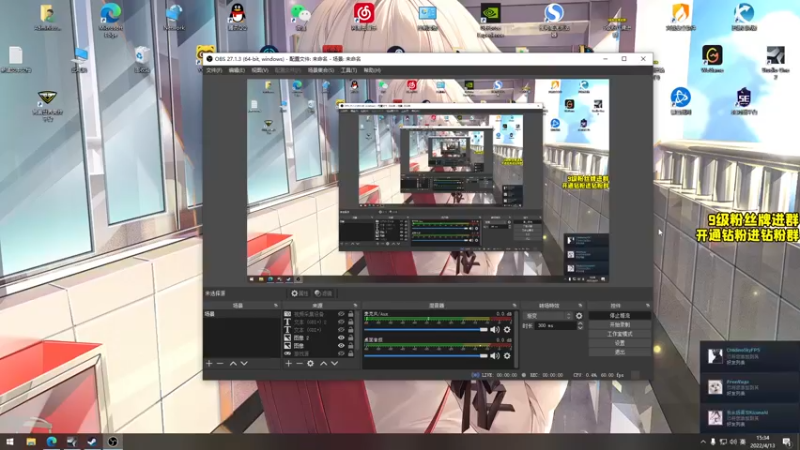Open the notification center taskbar icon
The image size is (800, 450).
(x=787, y=441)
